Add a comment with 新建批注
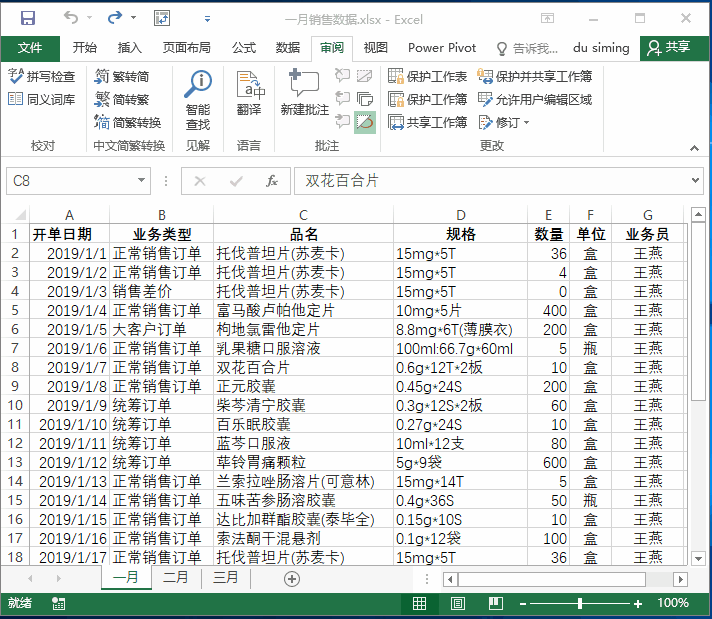This screenshot has height=619, width=712. (x=305, y=92)
